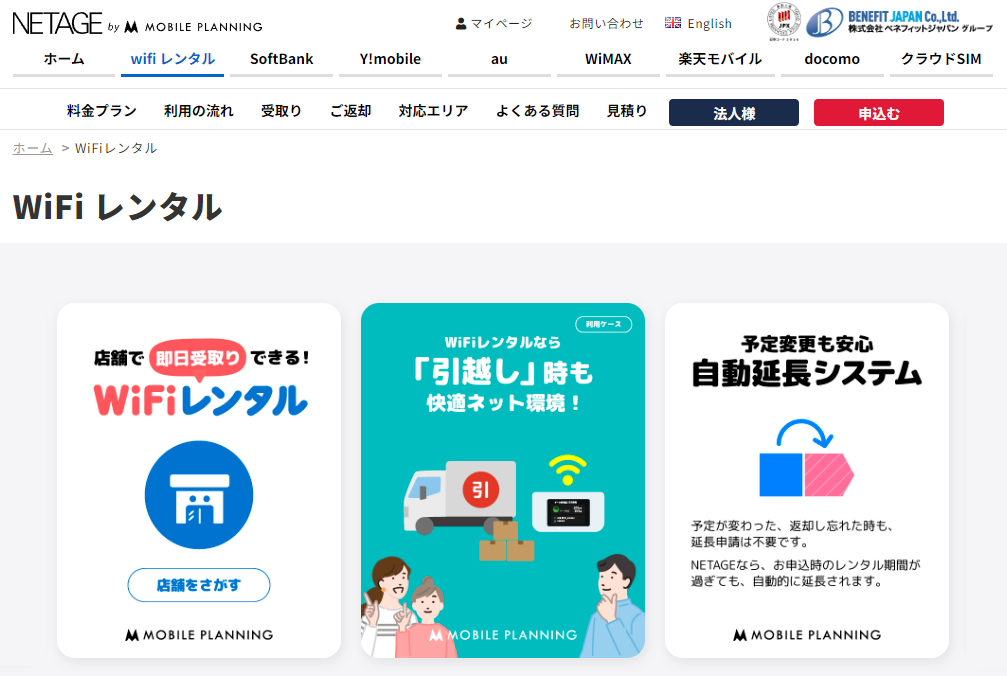Screen dimensions: 1007x676
Task: Click the red 申込む button
Action: (x=879, y=113)
